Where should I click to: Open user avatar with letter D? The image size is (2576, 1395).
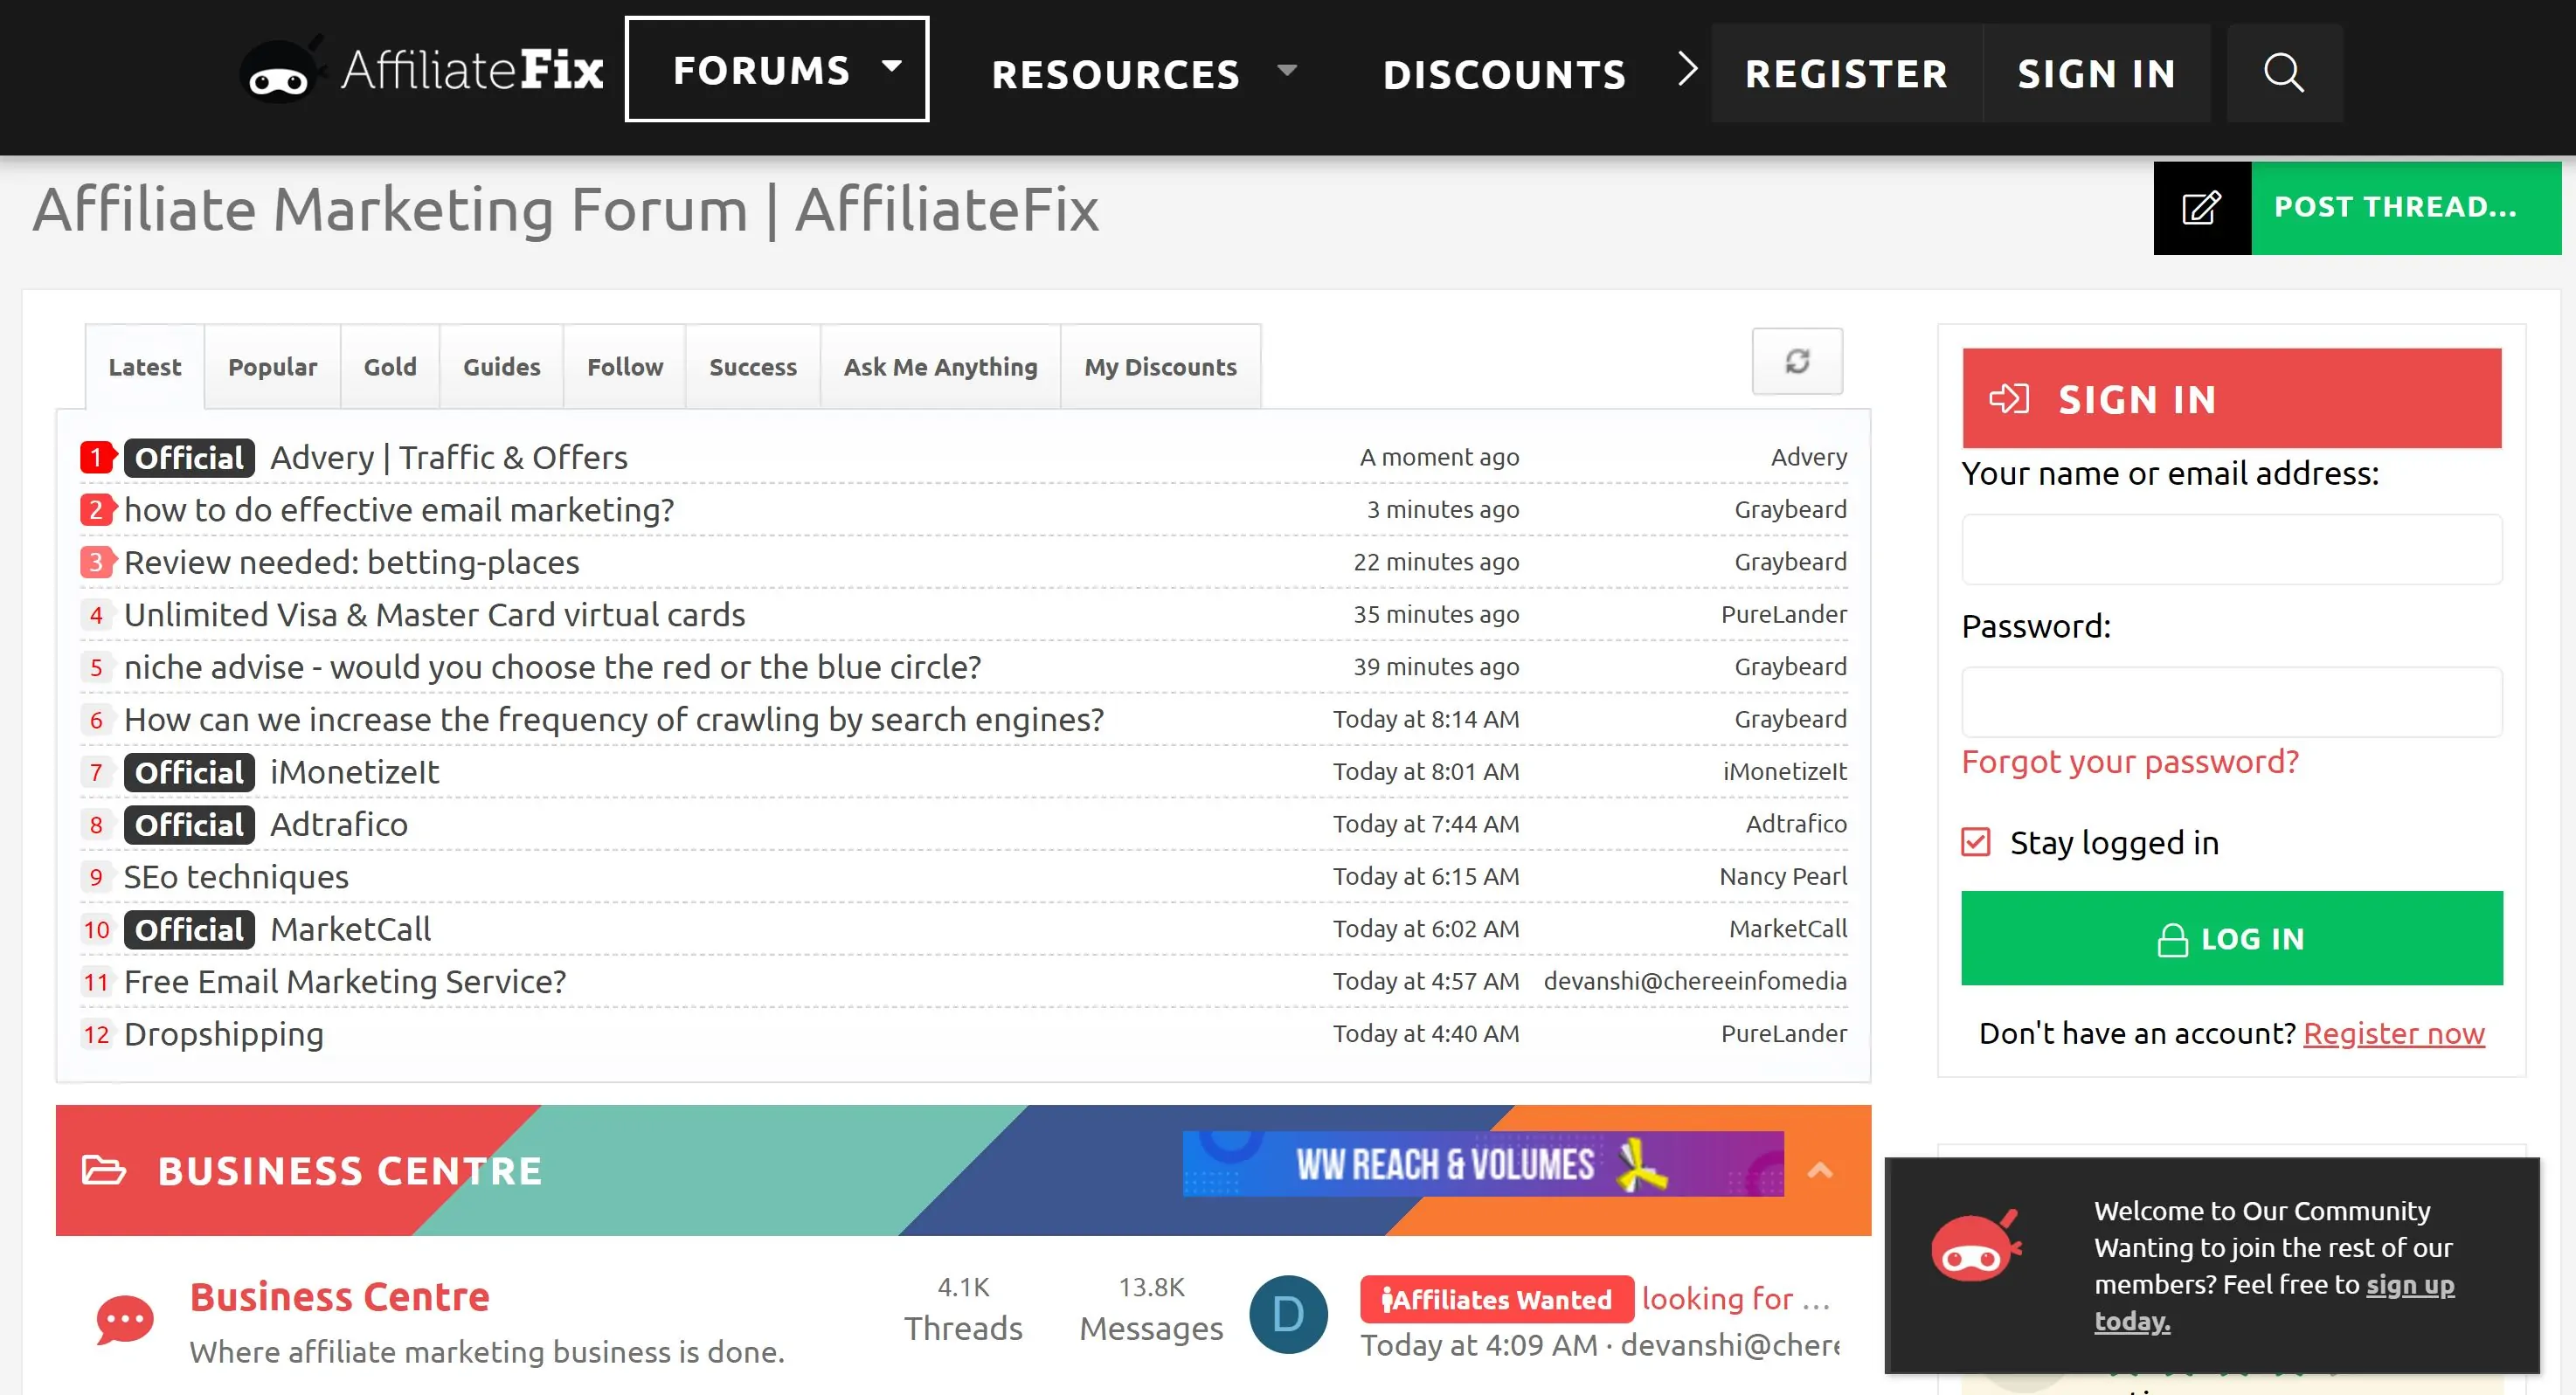(x=1288, y=1314)
